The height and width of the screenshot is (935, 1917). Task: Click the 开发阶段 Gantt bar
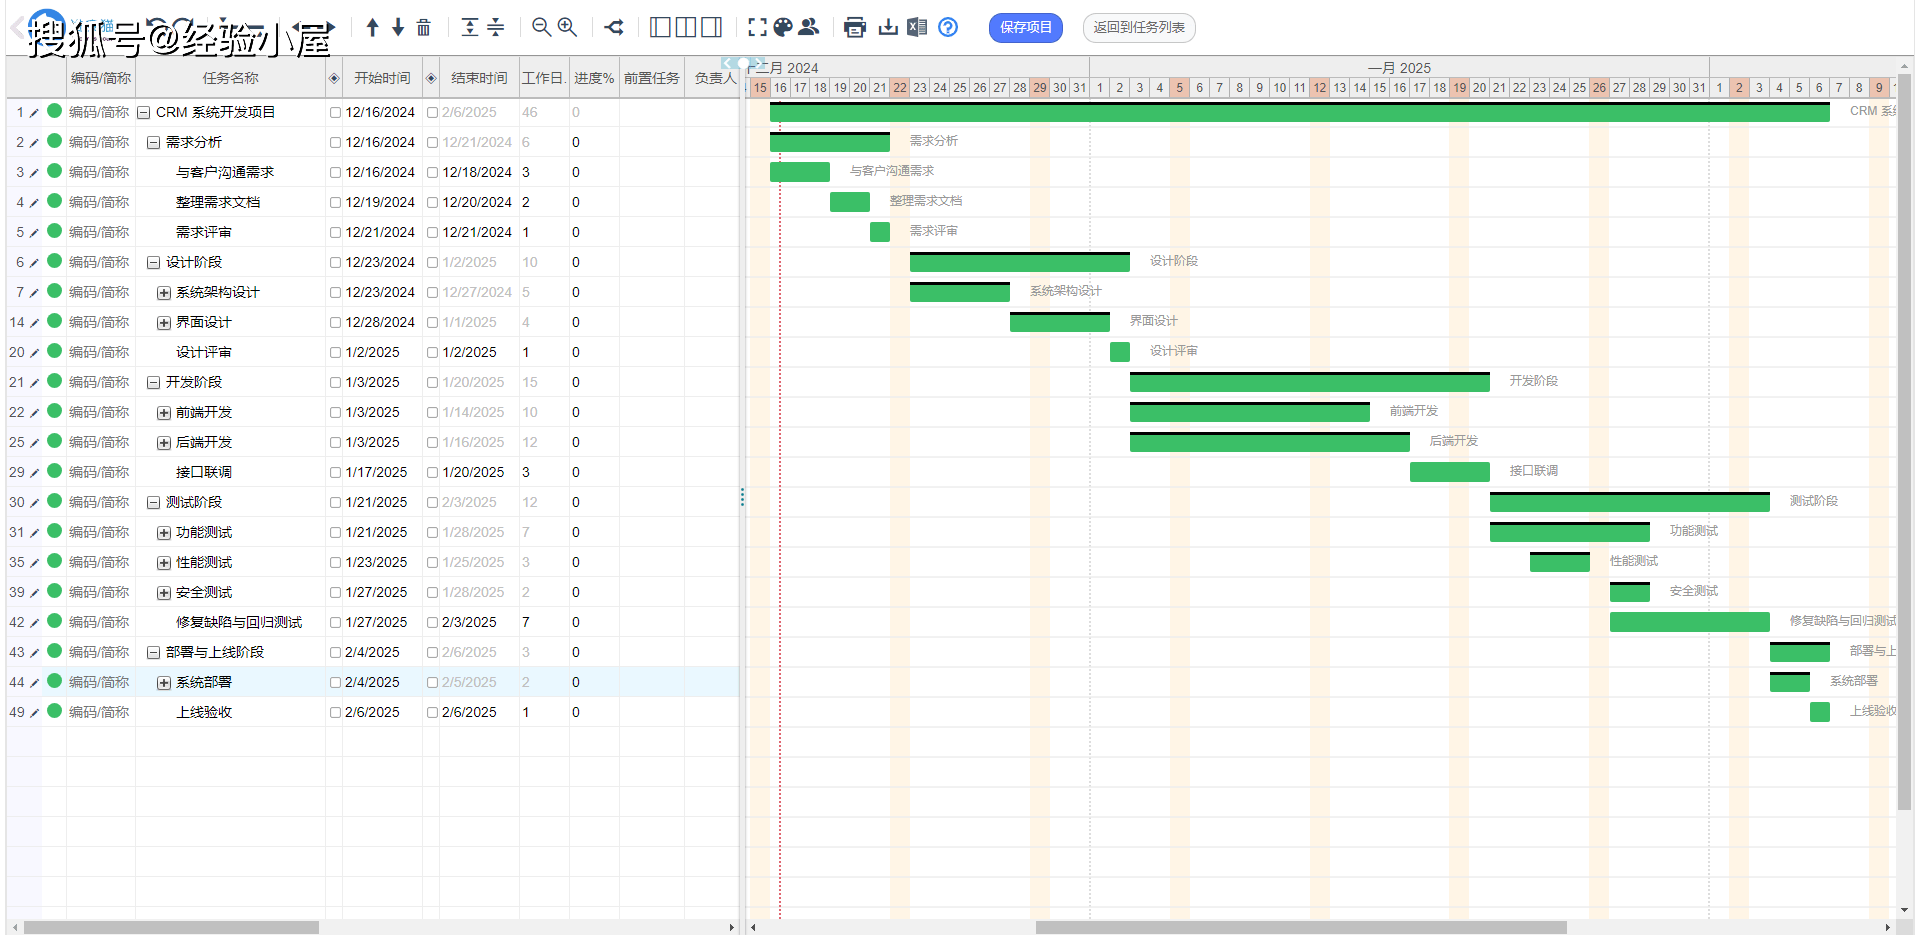coord(1310,381)
